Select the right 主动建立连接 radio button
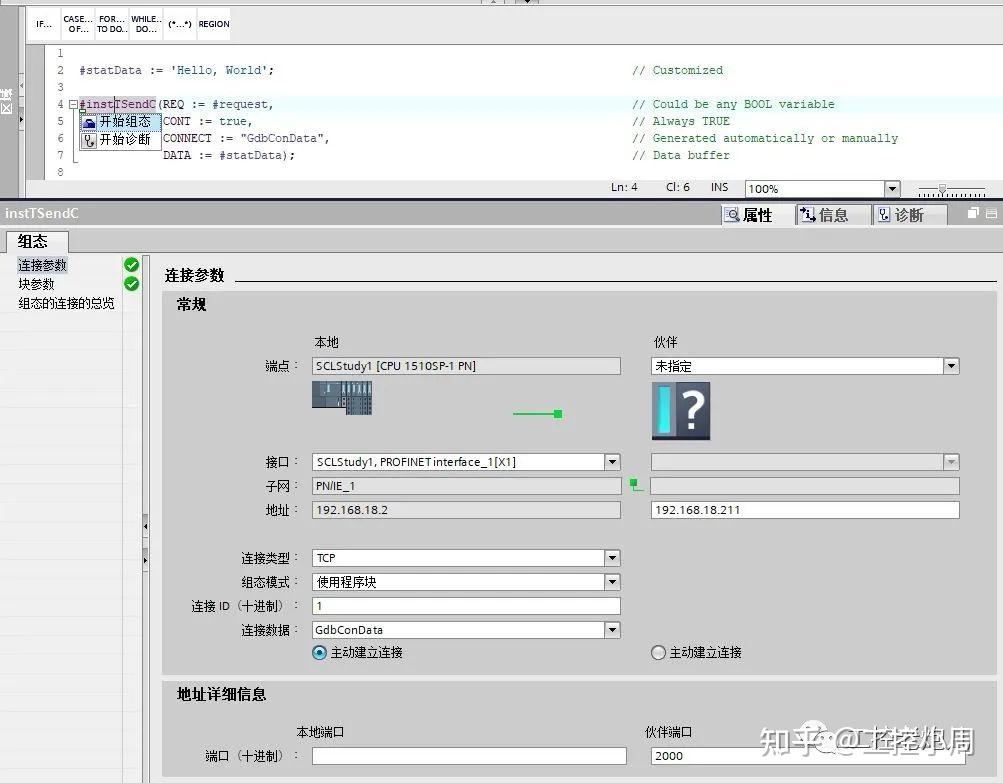 click(658, 652)
